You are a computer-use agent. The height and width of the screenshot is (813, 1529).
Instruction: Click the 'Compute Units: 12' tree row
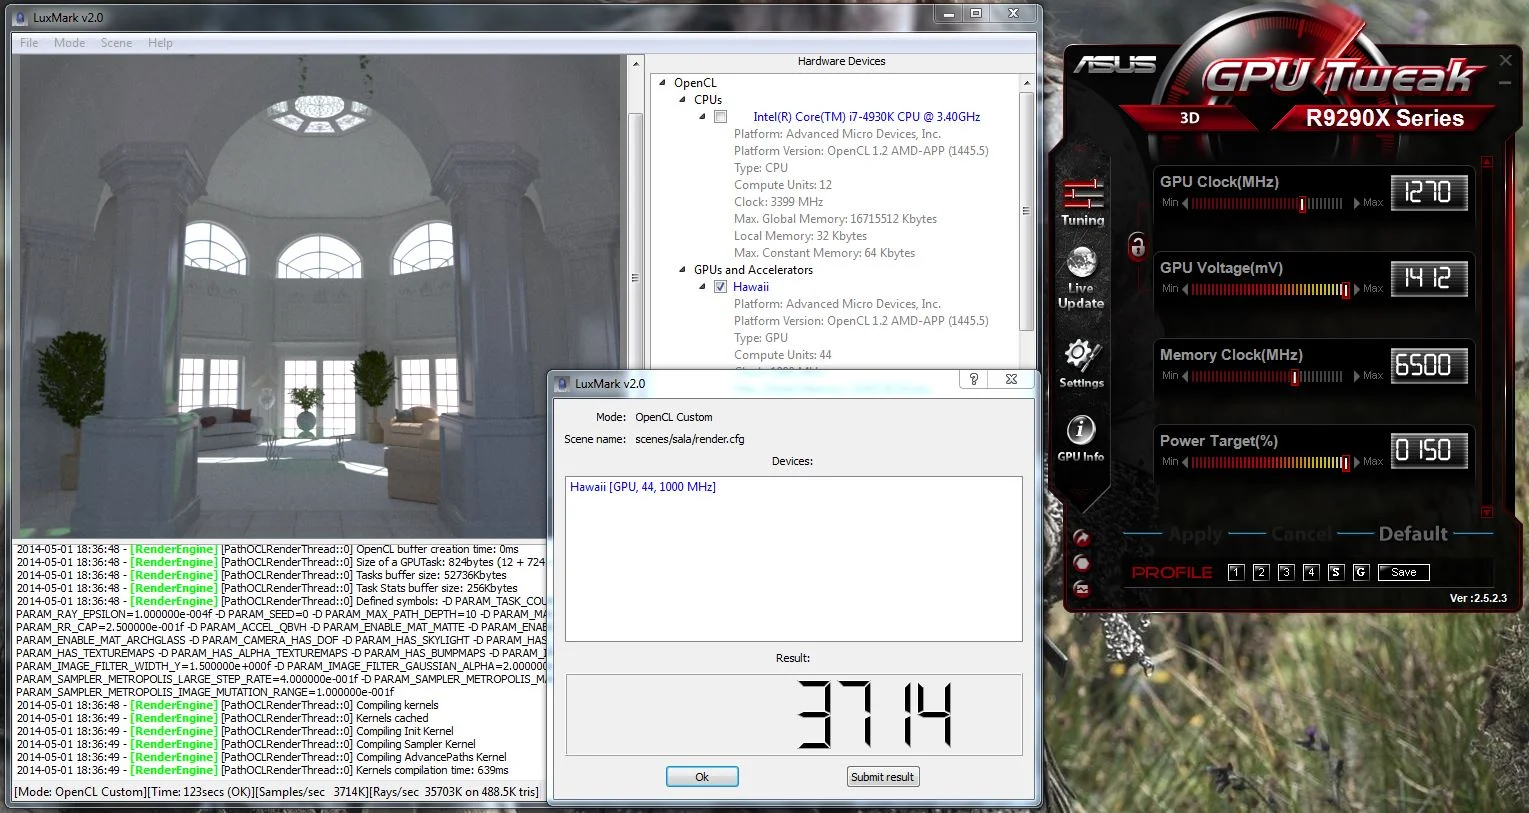pyautogui.click(x=783, y=185)
